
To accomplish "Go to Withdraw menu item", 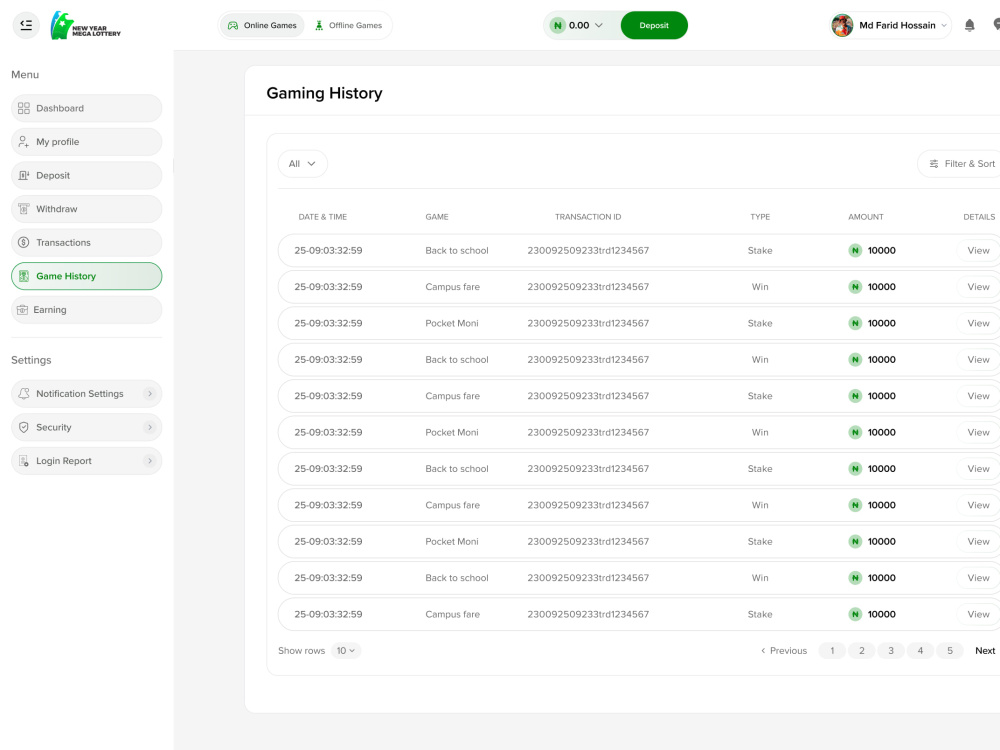I will 87,209.
